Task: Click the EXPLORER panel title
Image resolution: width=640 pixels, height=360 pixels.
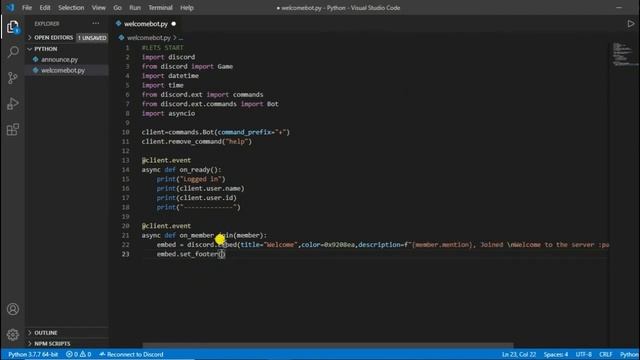Action: pos(47,24)
